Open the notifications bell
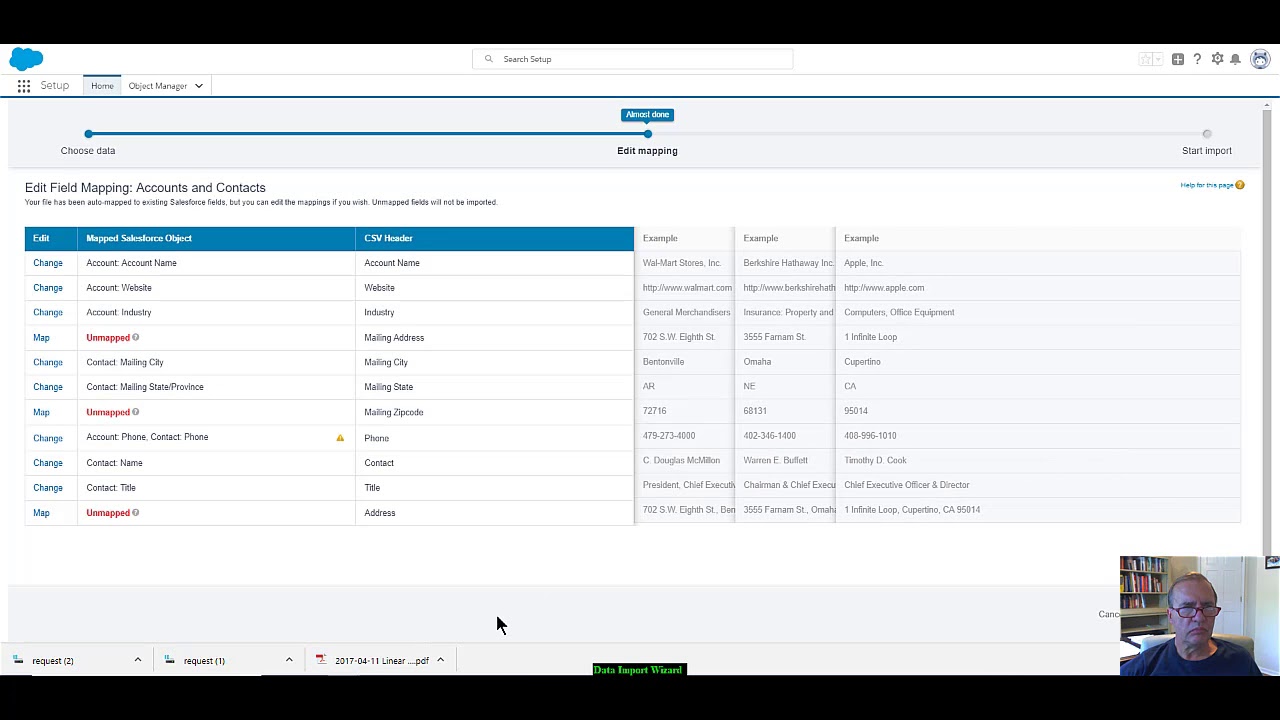The height and width of the screenshot is (720, 1280). click(1236, 60)
